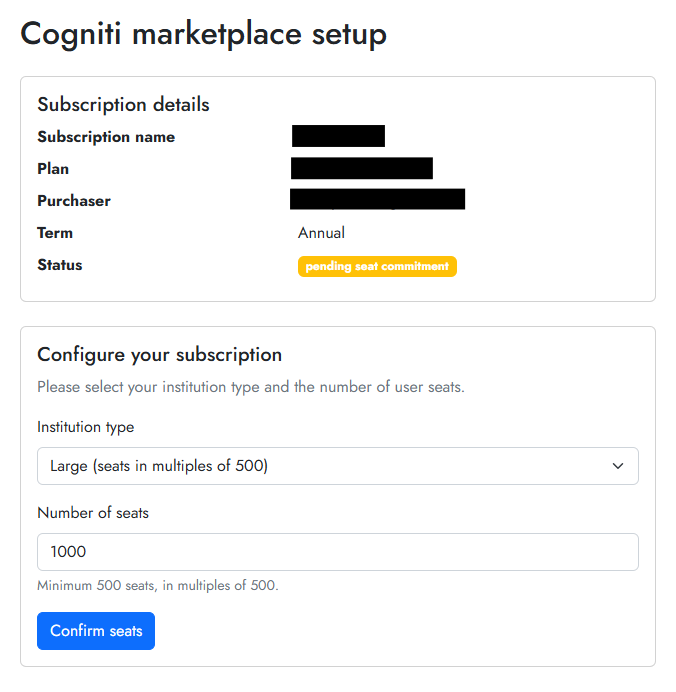Select the Annual term value
Screen dimensions: 676x692
(x=321, y=233)
